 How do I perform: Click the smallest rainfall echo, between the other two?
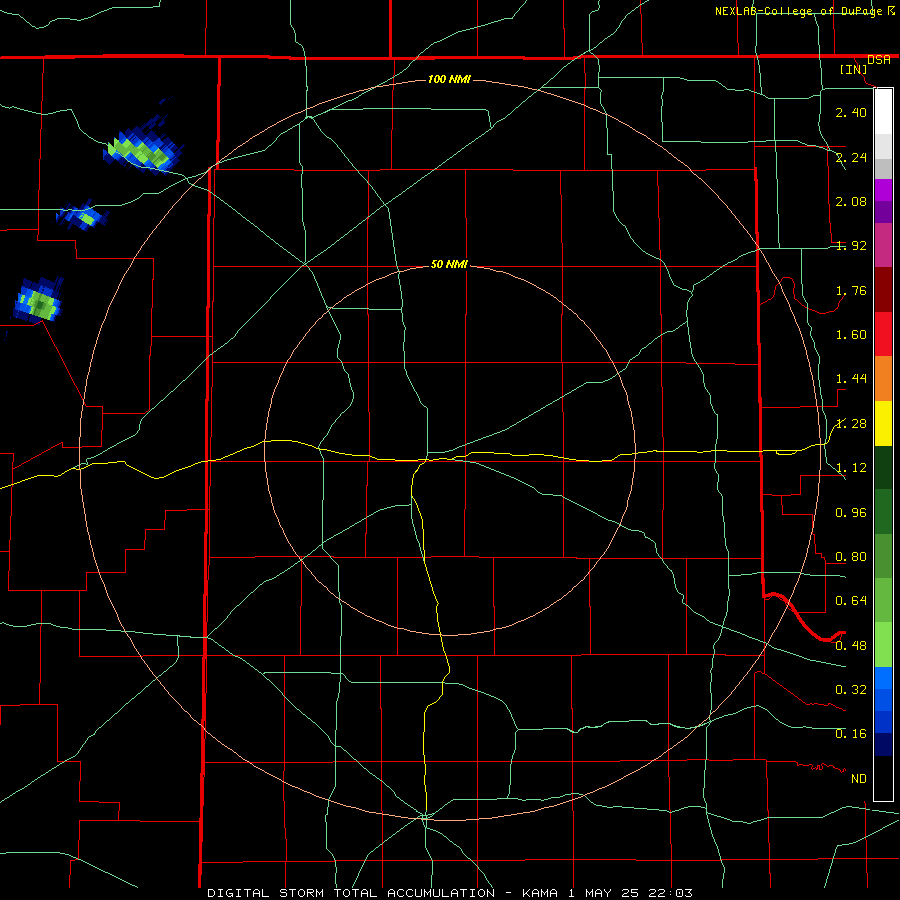83,215
